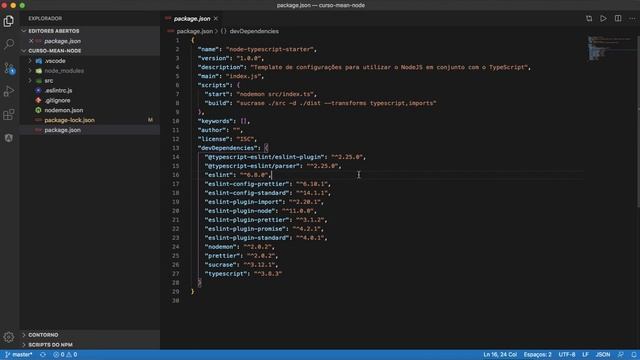Click the "build" script line

pyautogui.click(x=320, y=103)
